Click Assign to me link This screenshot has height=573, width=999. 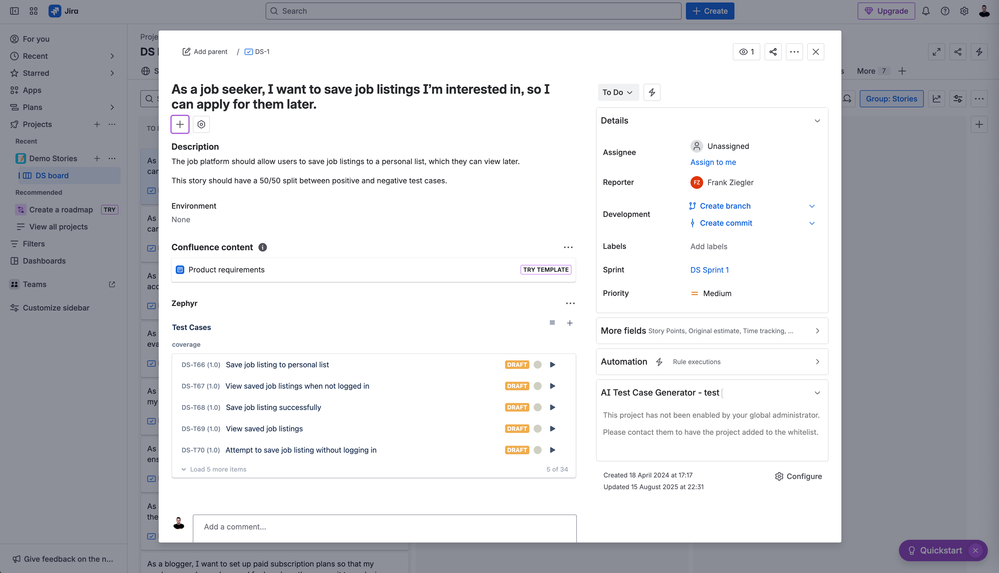713,162
